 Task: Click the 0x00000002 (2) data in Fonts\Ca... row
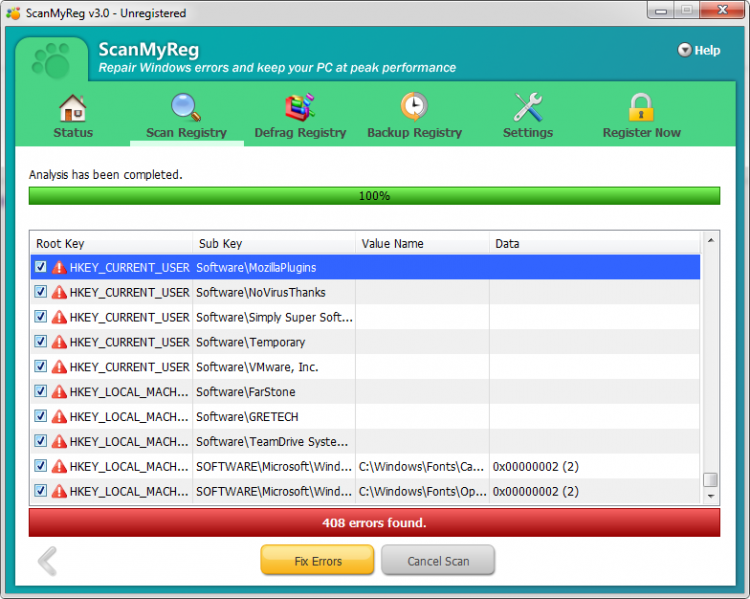click(x=536, y=466)
